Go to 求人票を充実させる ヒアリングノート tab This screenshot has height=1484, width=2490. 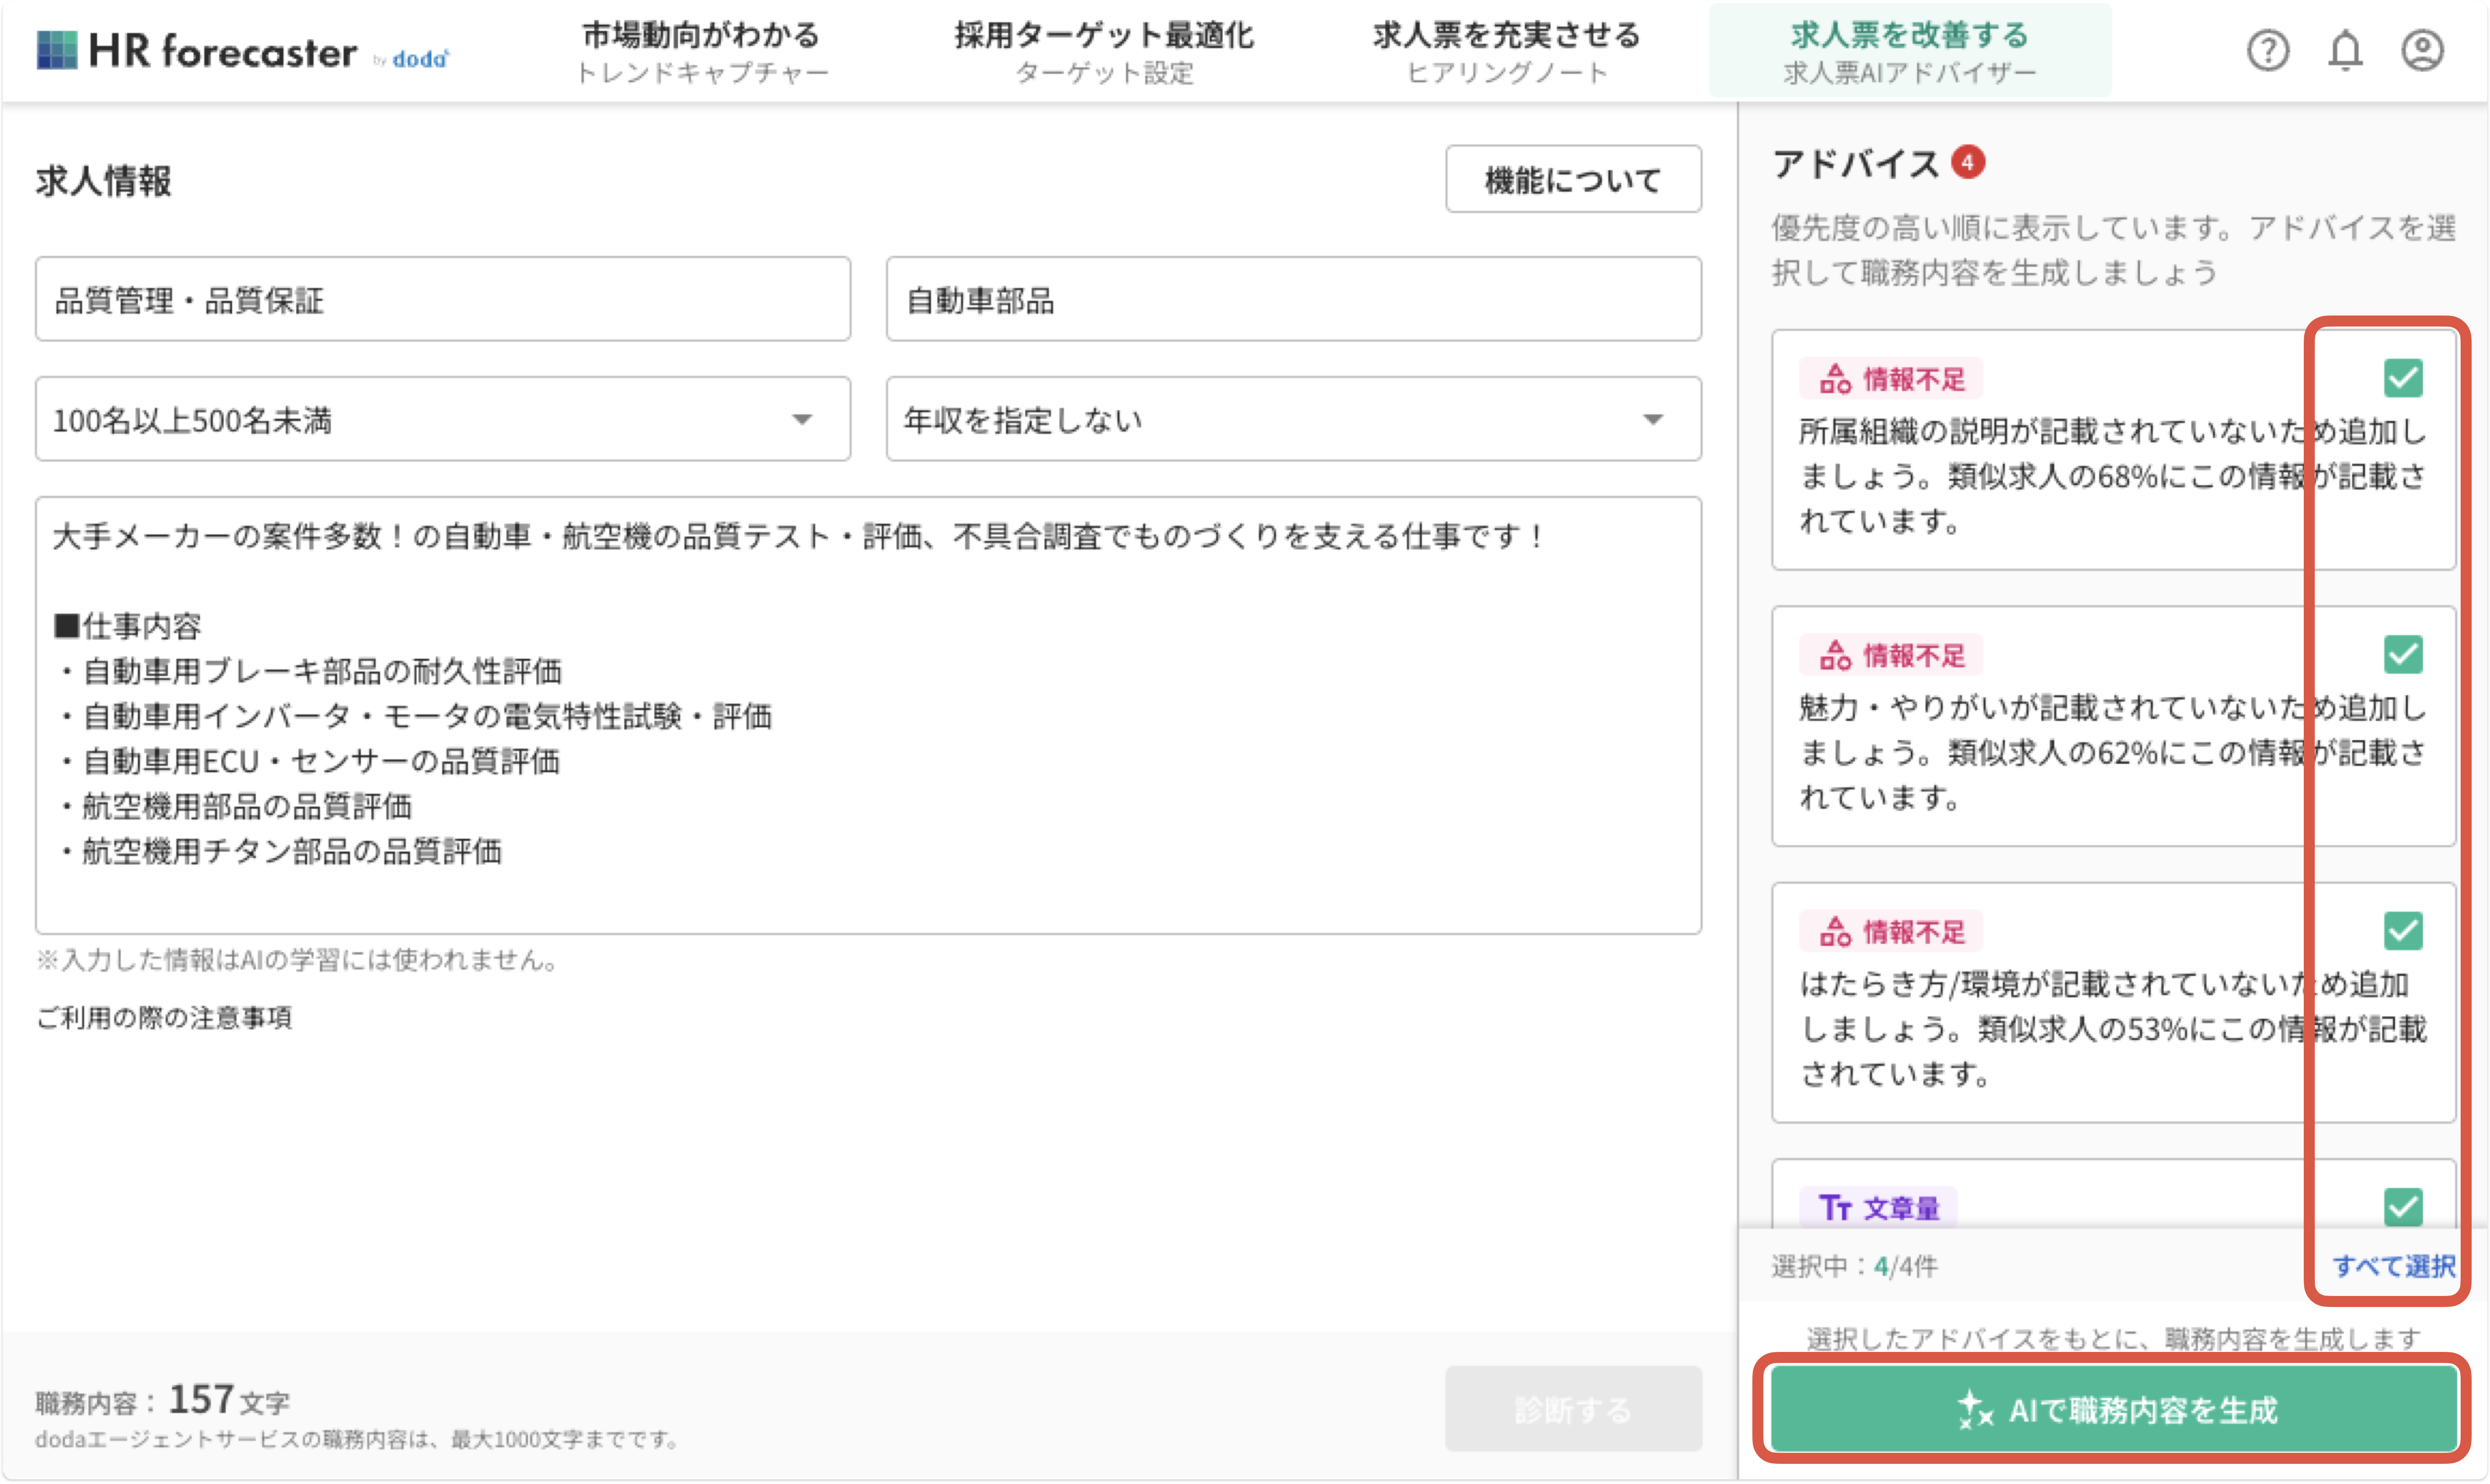(1506, 52)
